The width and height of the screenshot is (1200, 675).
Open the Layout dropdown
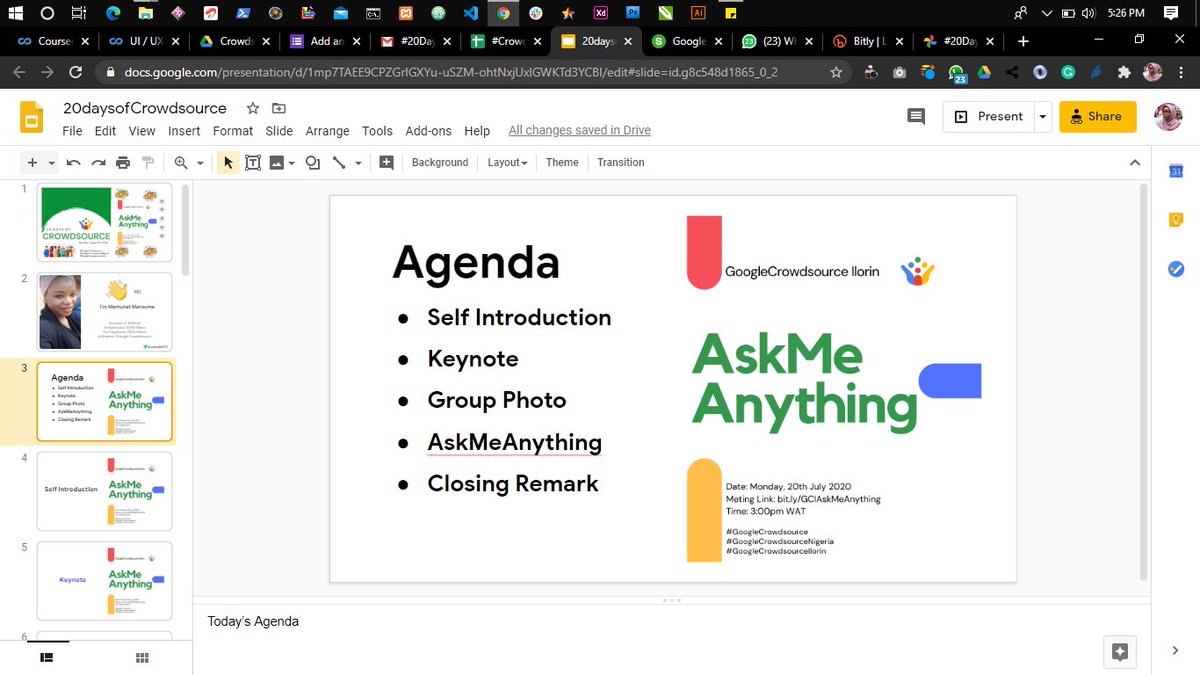(507, 162)
